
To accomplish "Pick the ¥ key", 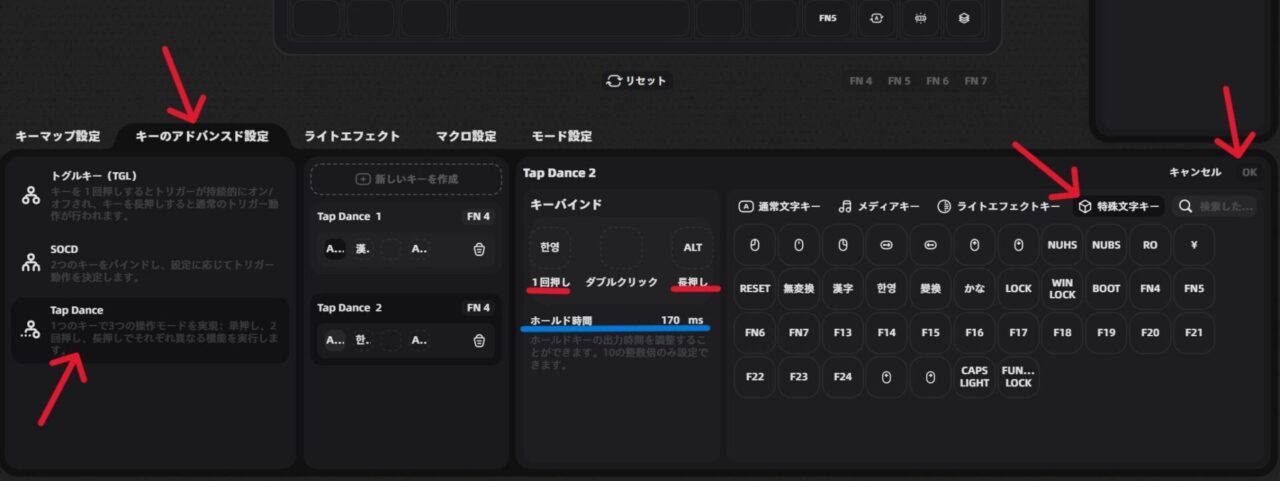I will click(1194, 244).
